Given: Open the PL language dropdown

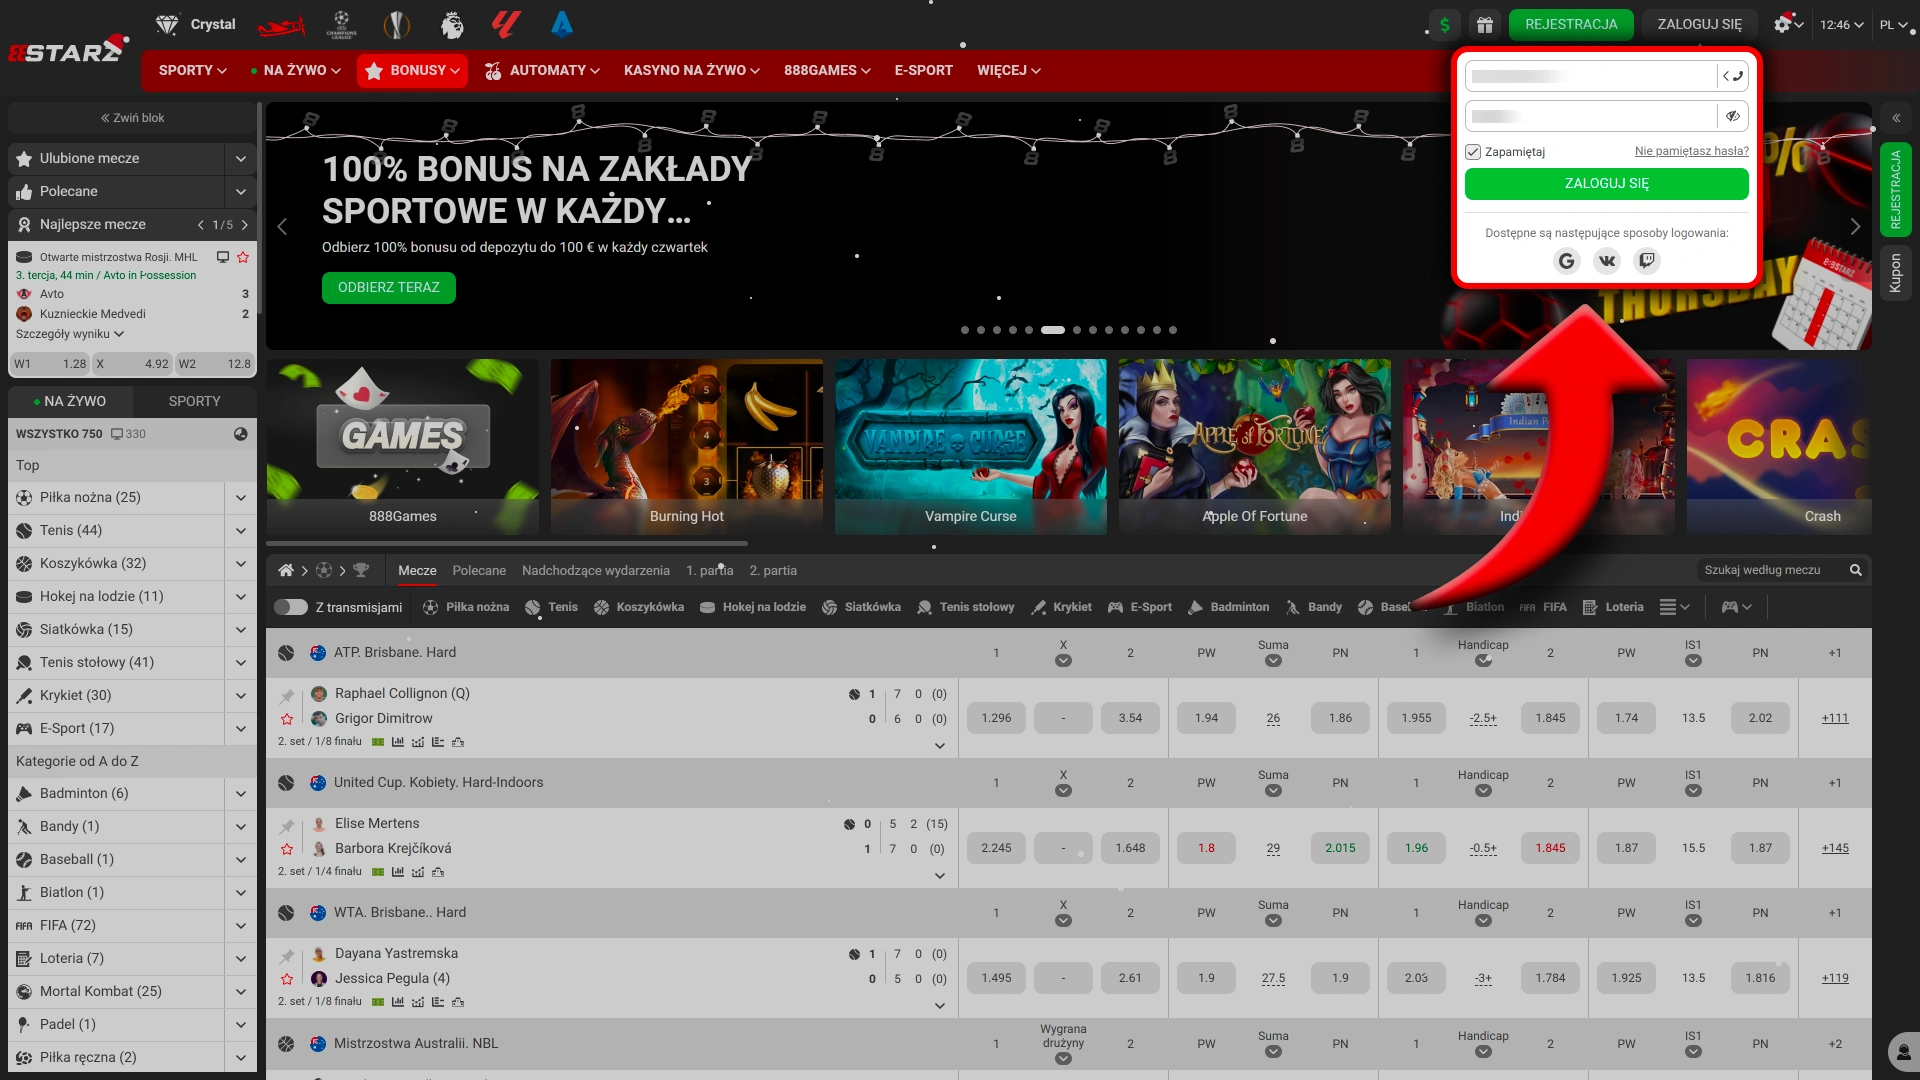Looking at the screenshot, I should [x=1893, y=25].
